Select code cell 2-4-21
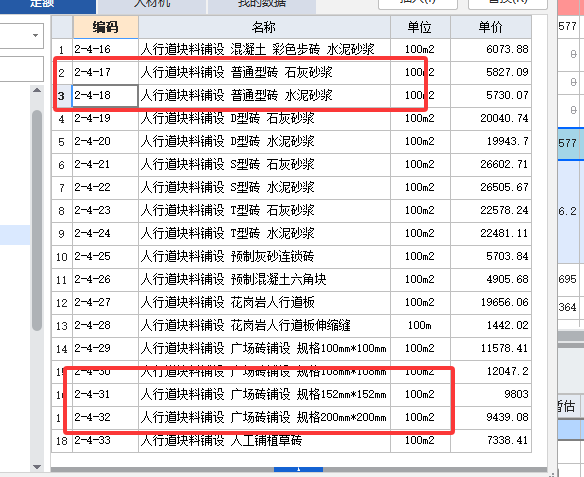 tap(105, 165)
